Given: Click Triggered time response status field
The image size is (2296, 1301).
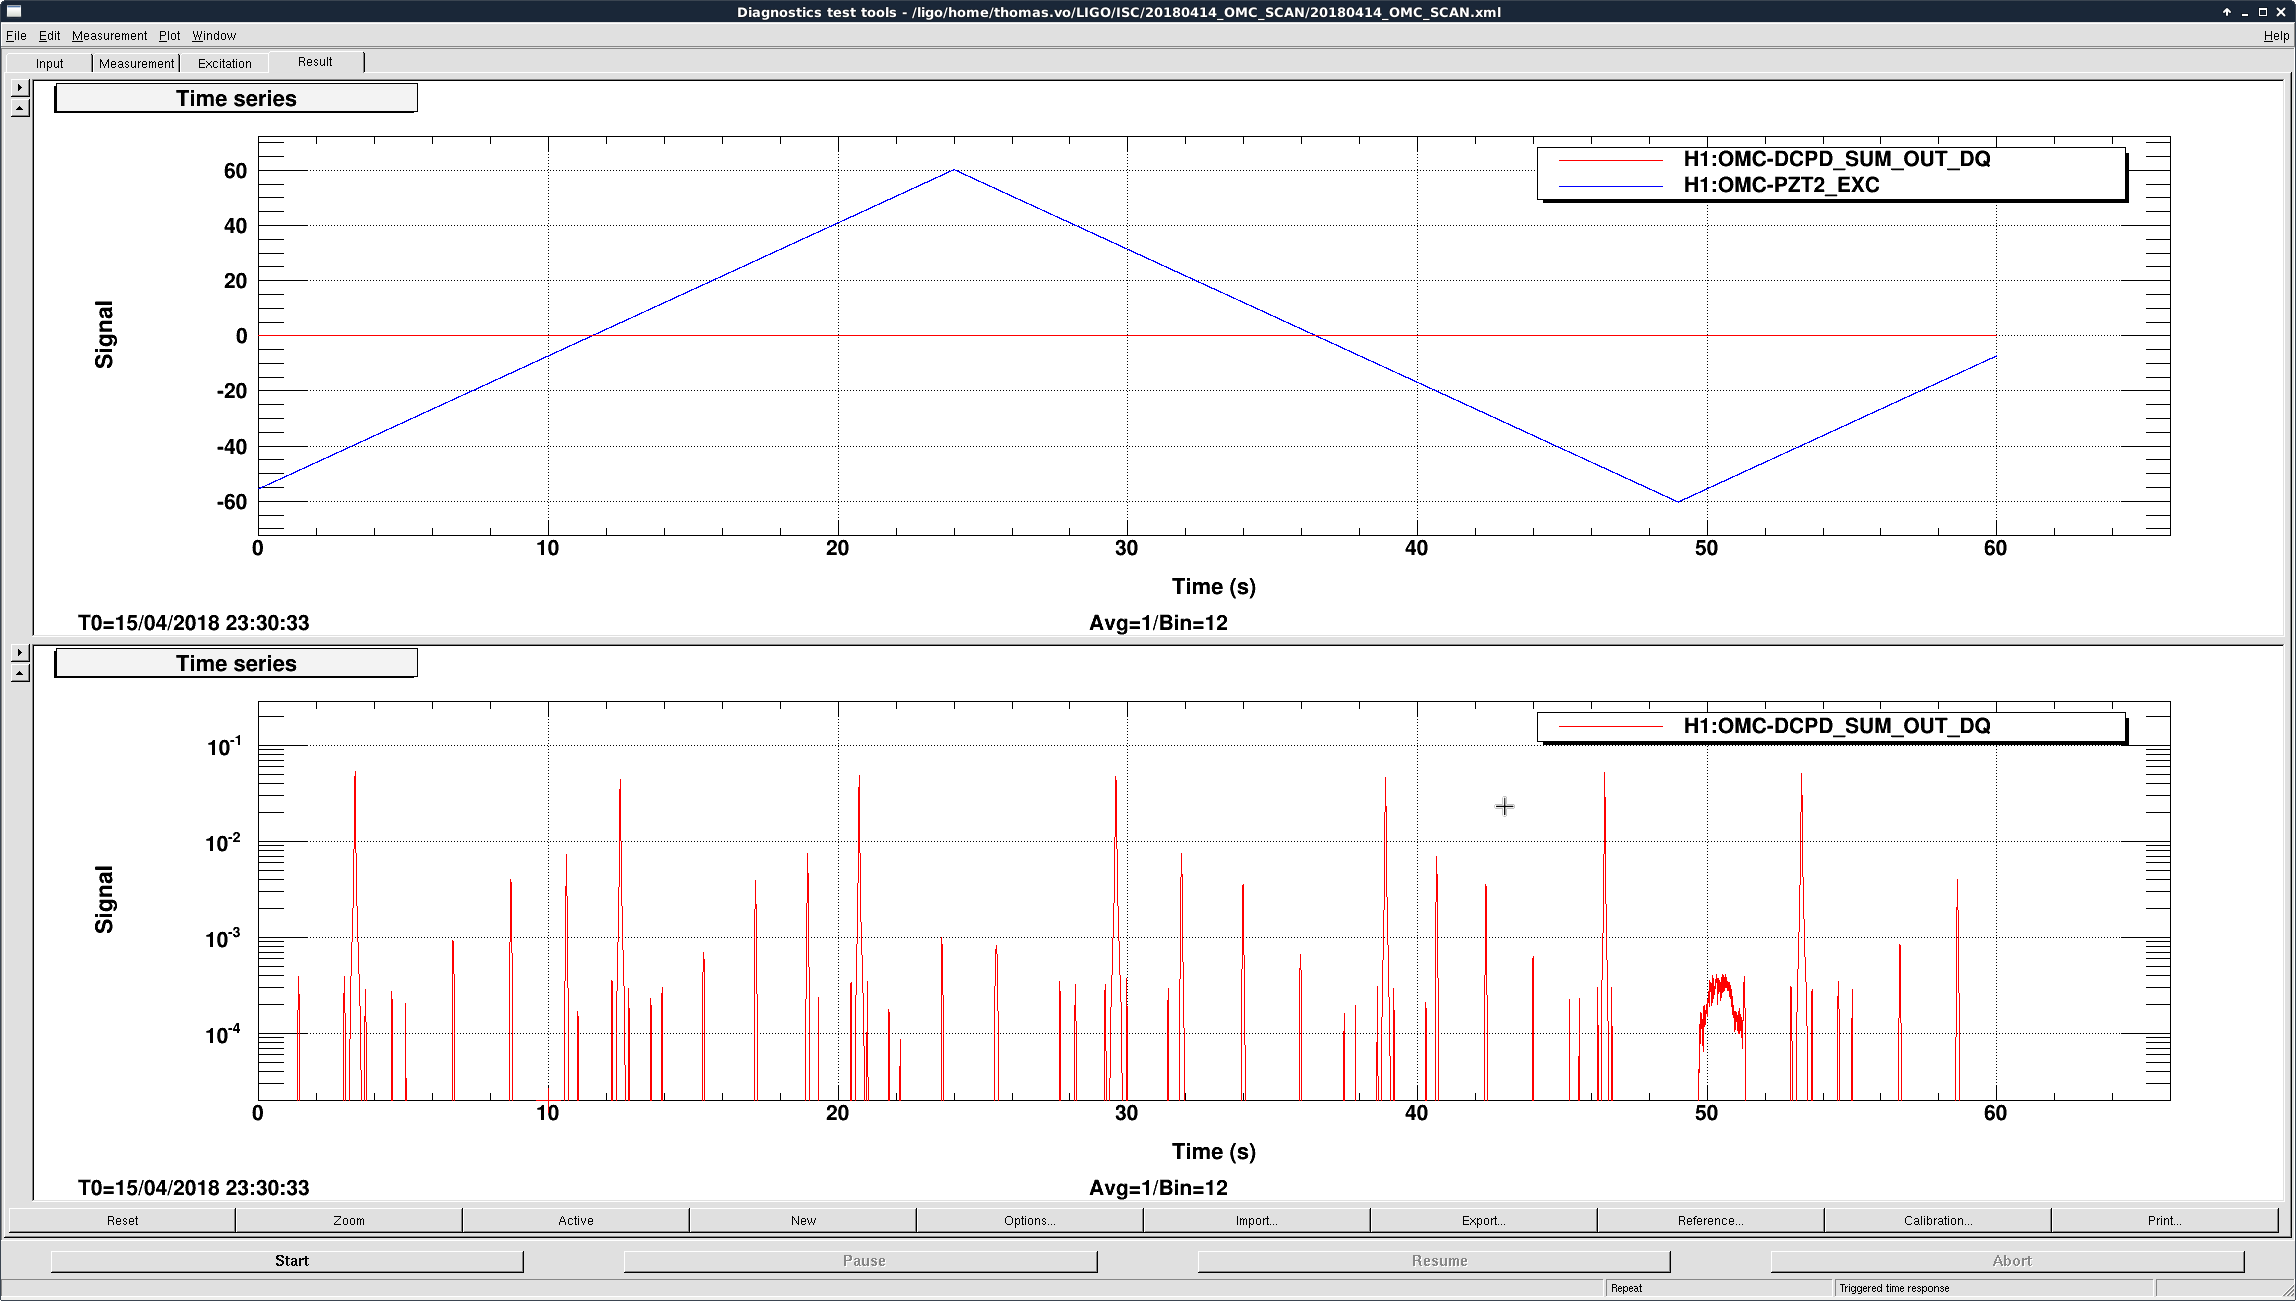Looking at the screenshot, I should [x=1994, y=1288].
